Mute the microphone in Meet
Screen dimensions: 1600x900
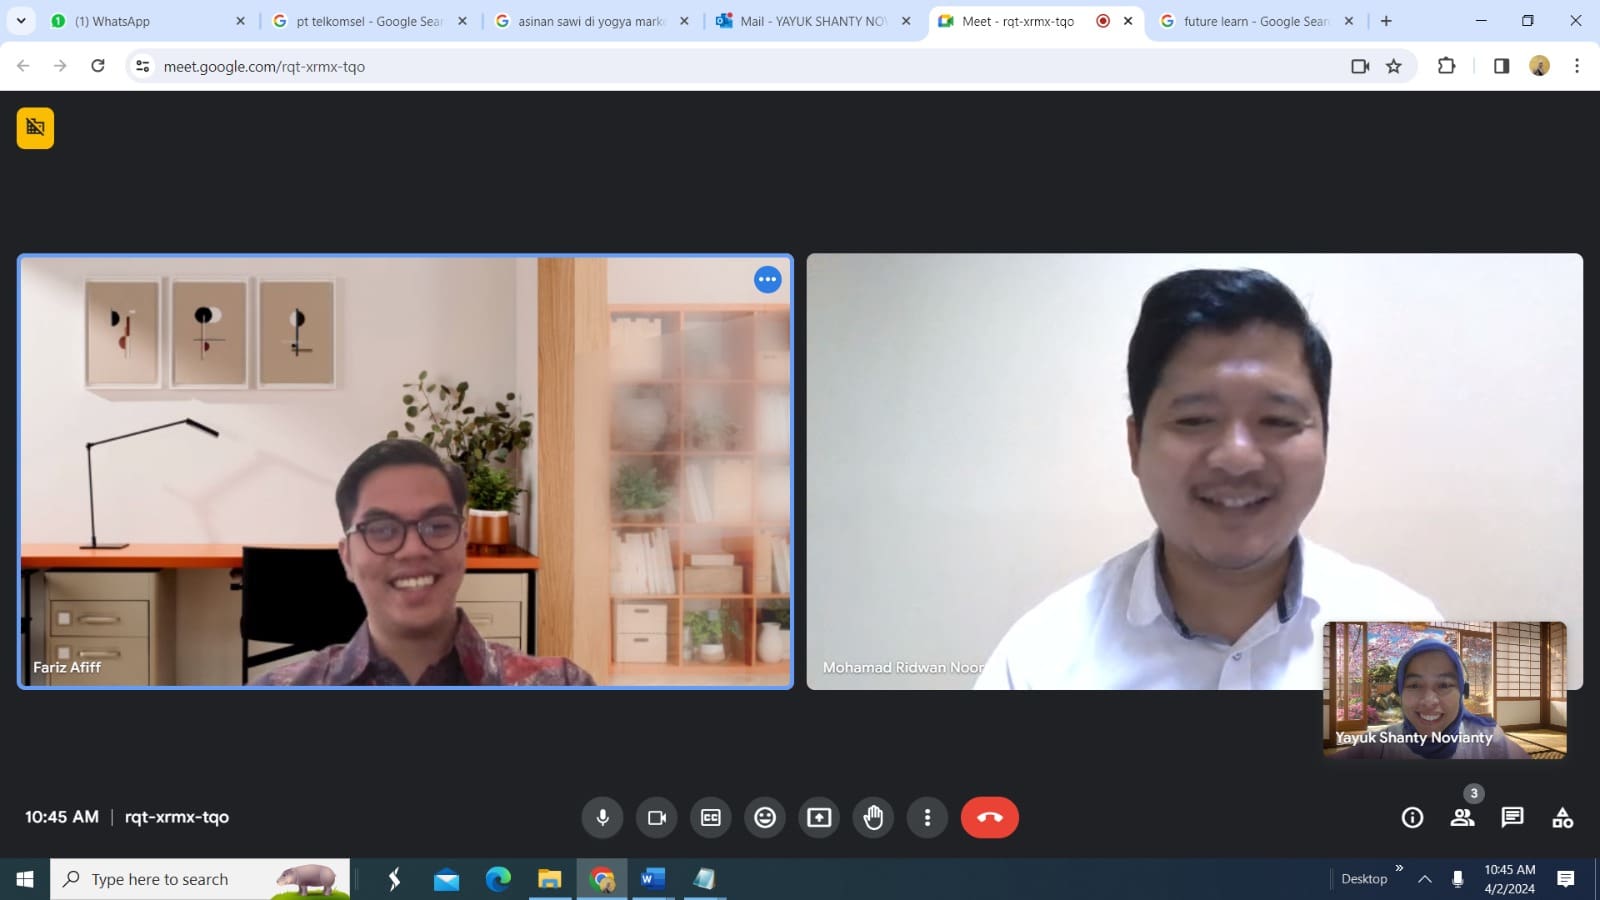[x=602, y=817]
